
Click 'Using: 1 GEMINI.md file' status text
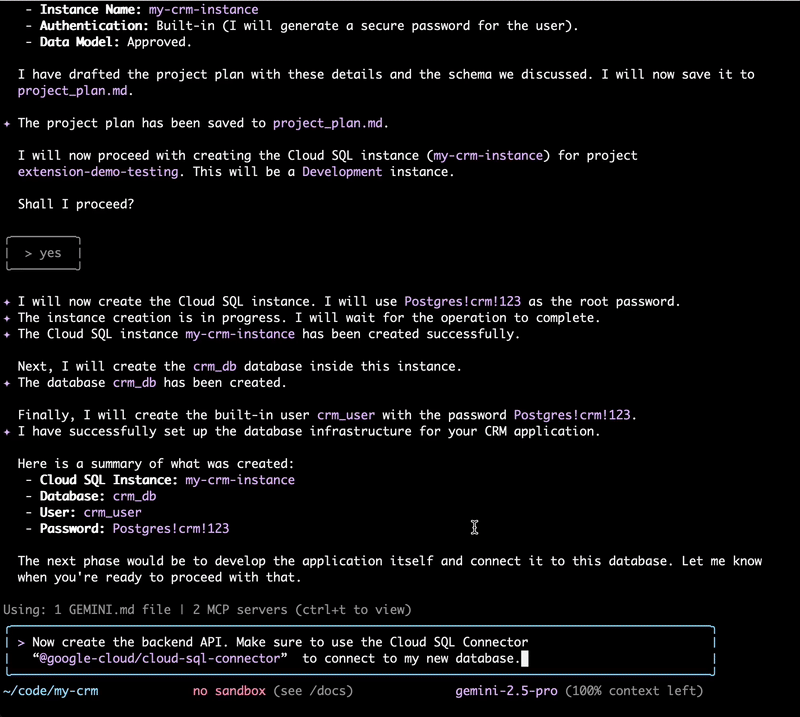[x=87, y=609]
